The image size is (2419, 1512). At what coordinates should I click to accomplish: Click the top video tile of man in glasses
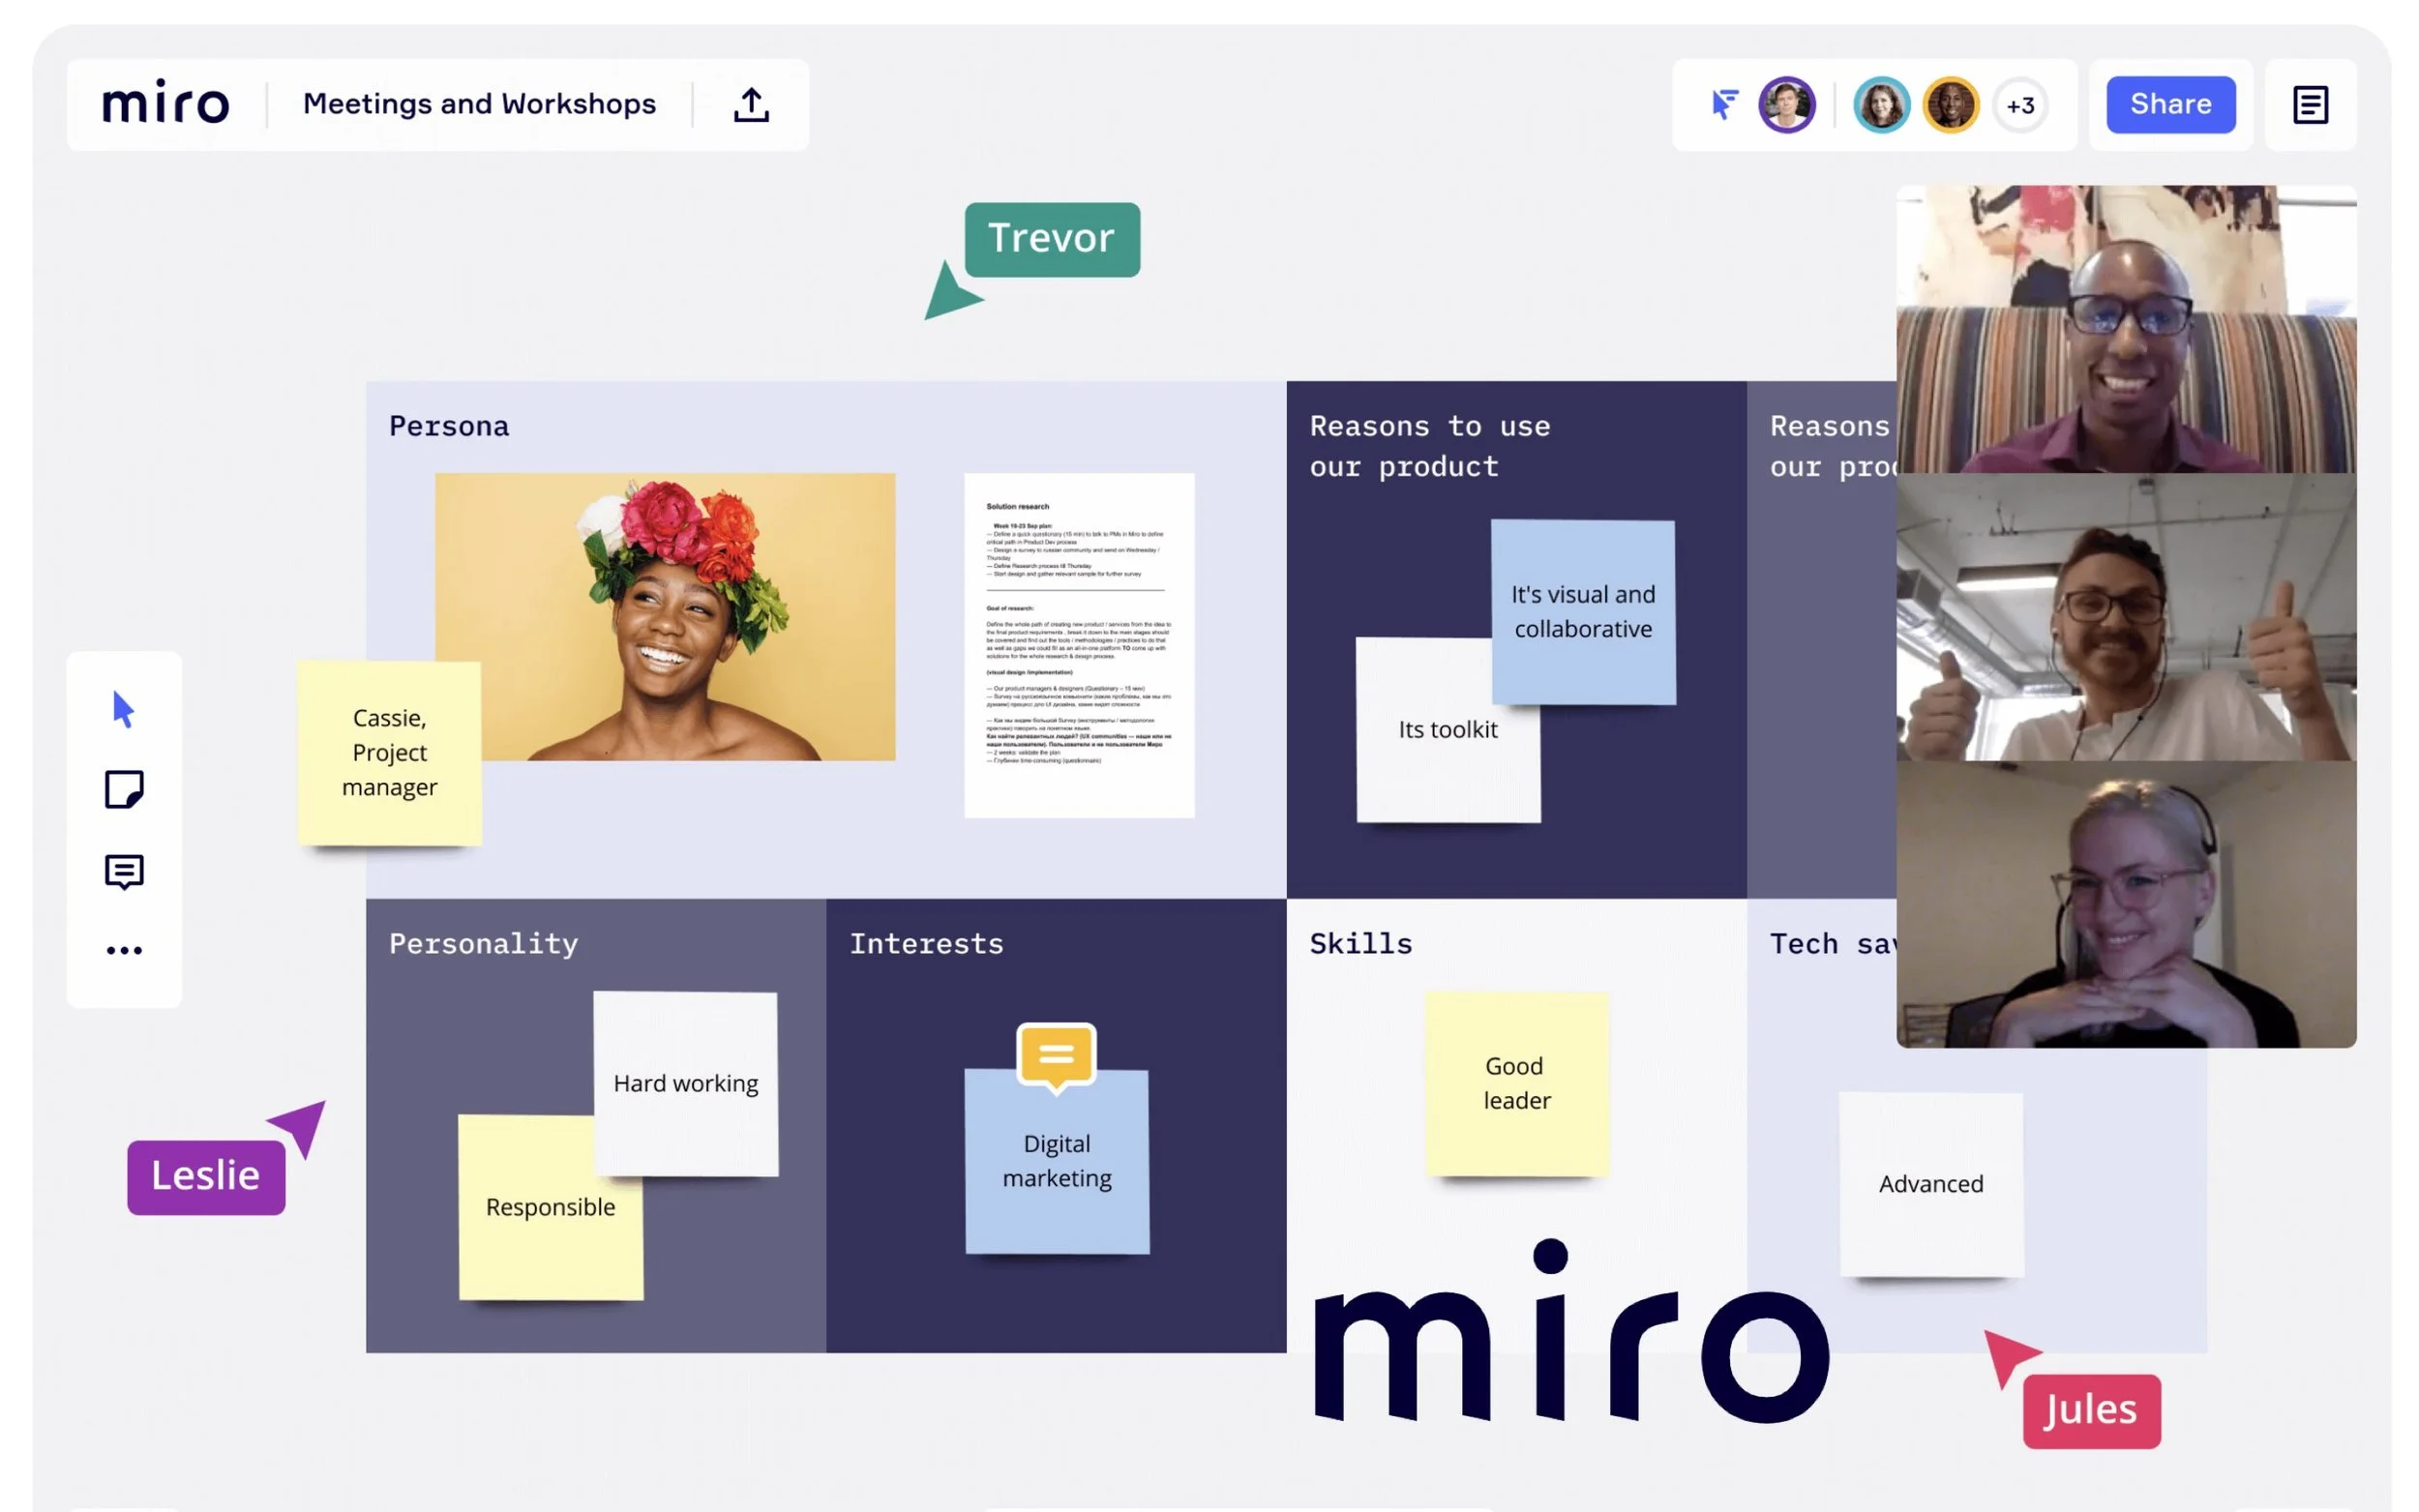[2126, 329]
